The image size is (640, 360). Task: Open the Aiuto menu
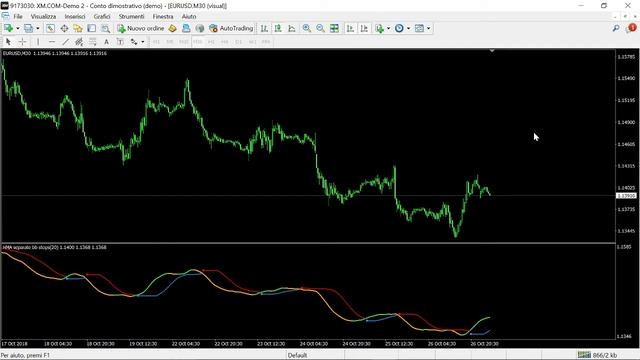coord(189,16)
